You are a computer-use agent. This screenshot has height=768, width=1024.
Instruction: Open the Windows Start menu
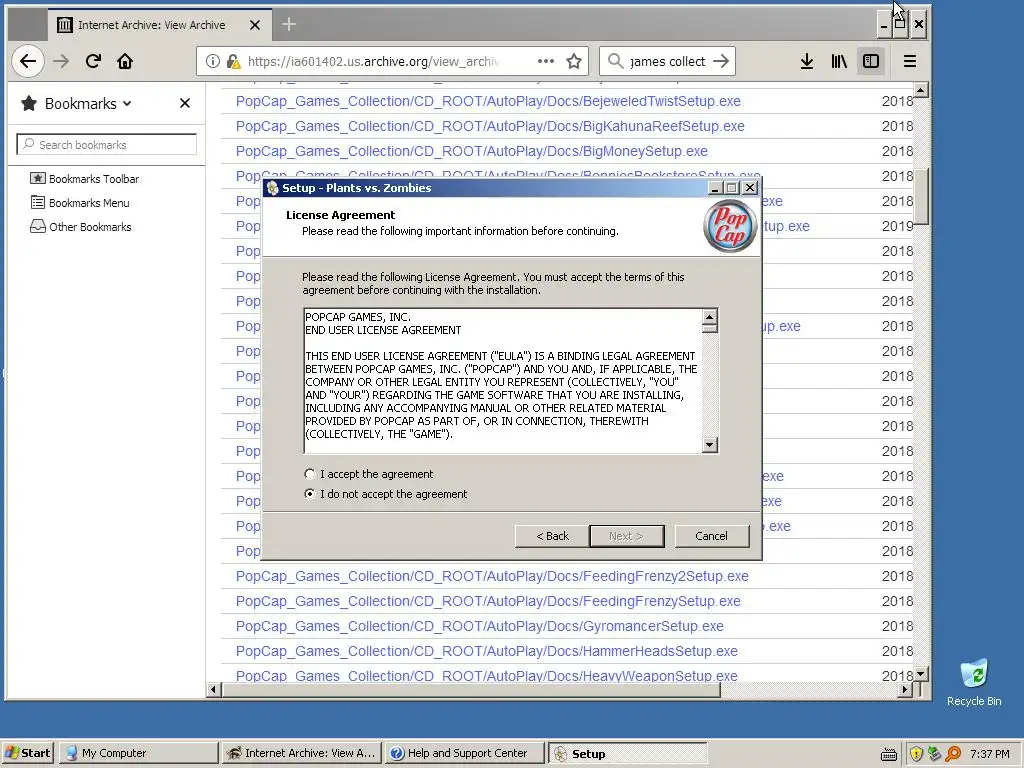click(27, 753)
